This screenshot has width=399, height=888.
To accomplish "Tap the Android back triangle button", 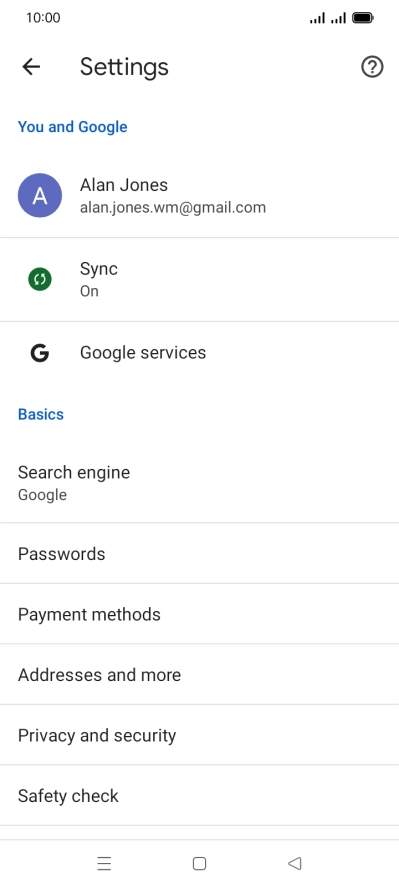I will pyautogui.click(x=294, y=863).
